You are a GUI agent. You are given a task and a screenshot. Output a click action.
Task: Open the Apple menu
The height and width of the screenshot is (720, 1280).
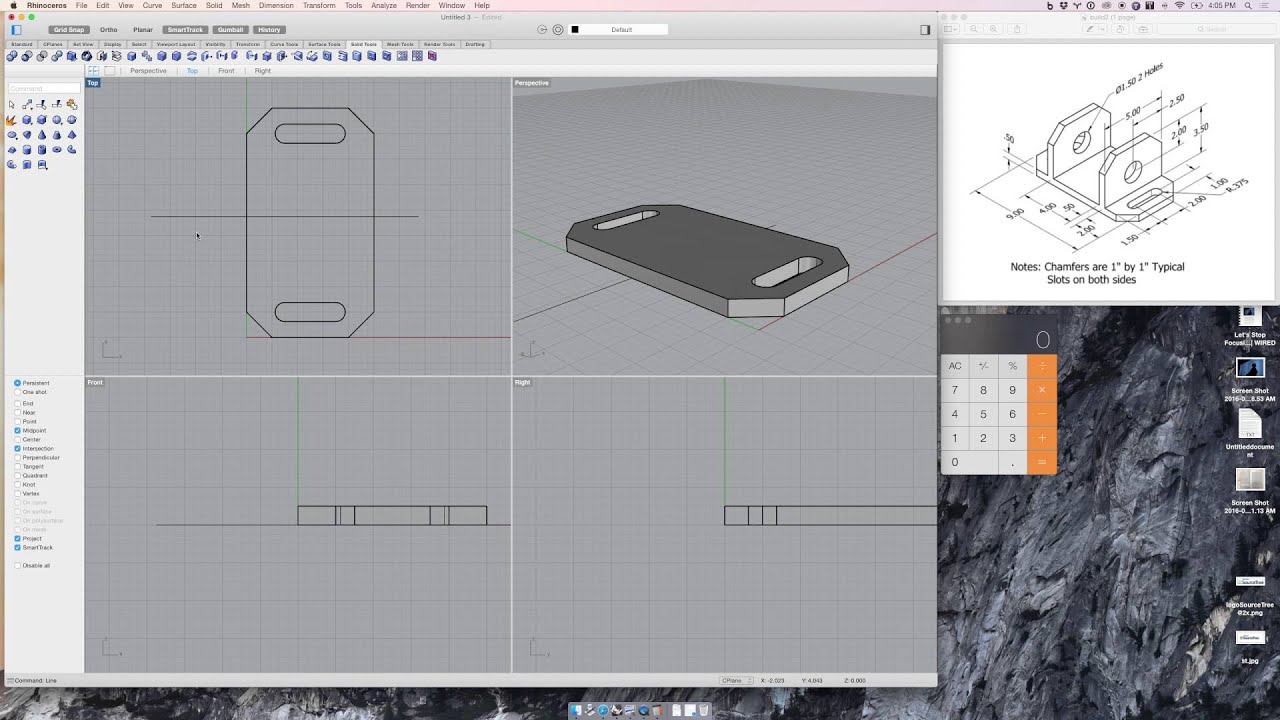click(x=14, y=5)
